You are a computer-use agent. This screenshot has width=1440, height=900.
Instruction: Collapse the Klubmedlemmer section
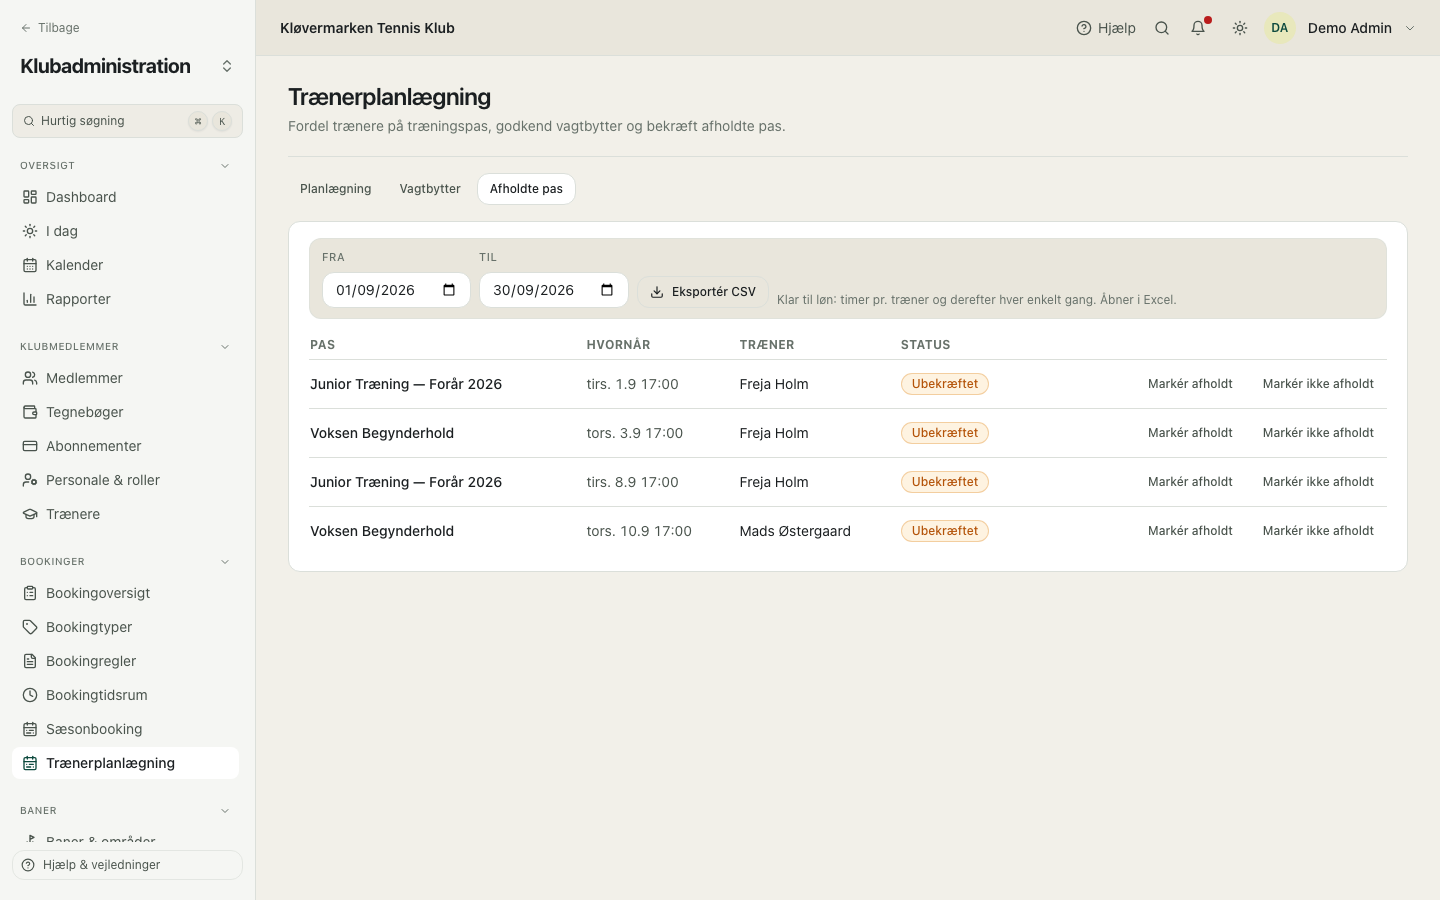click(225, 347)
